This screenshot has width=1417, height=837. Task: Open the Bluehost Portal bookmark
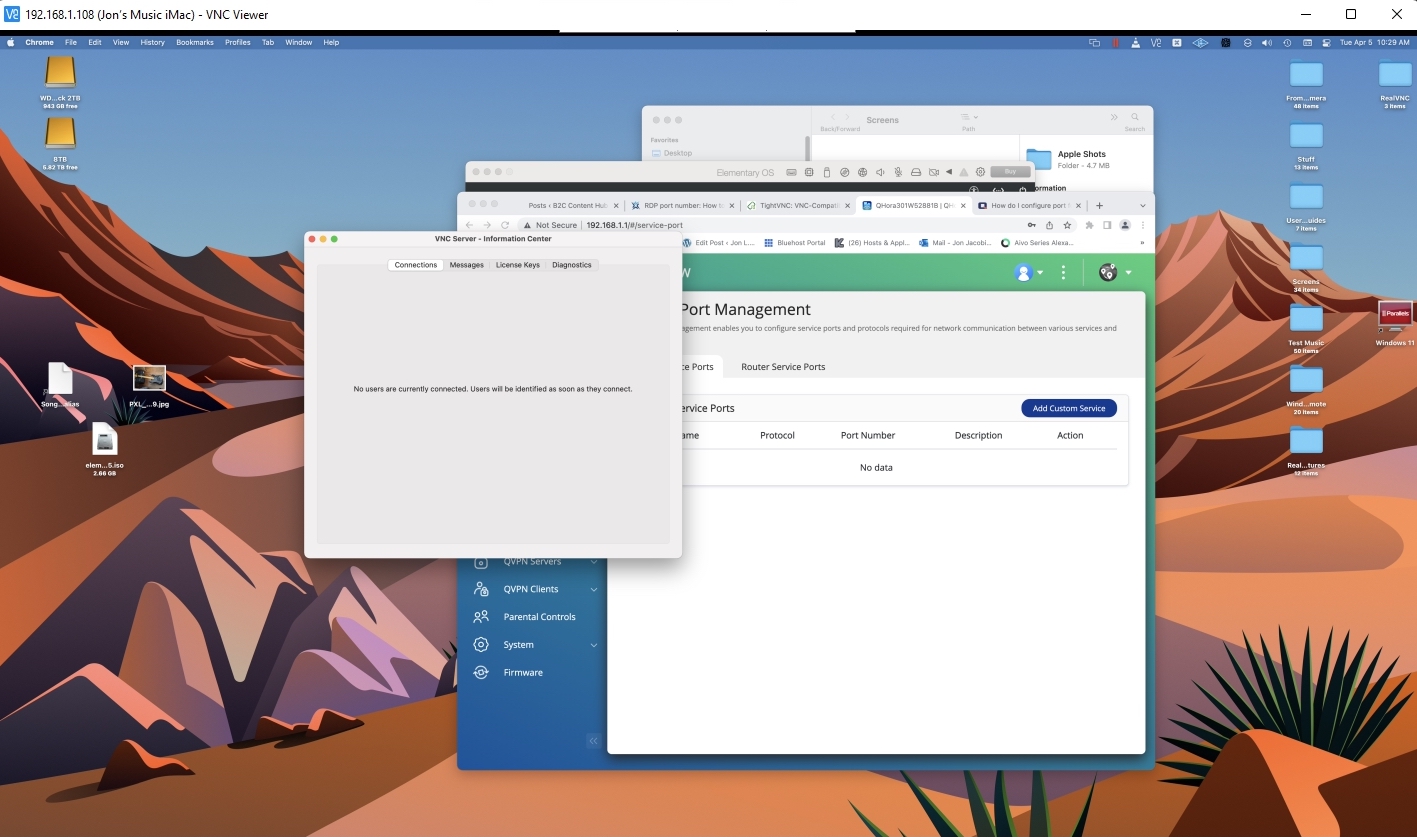point(794,243)
